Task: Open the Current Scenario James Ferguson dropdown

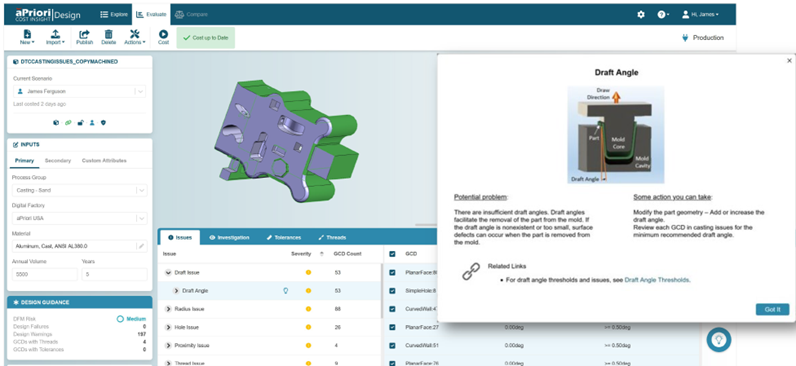Action: 80,91
